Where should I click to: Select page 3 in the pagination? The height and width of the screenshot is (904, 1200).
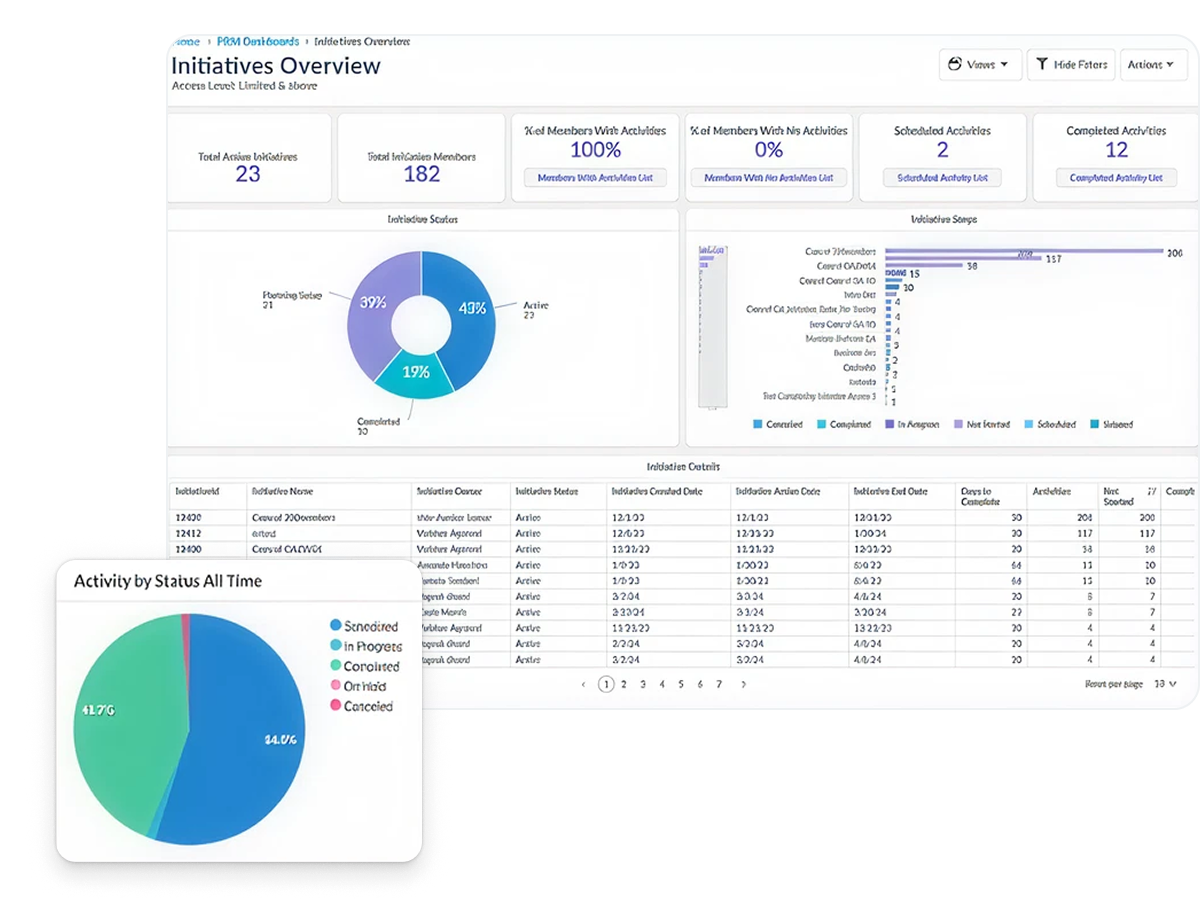point(643,685)
